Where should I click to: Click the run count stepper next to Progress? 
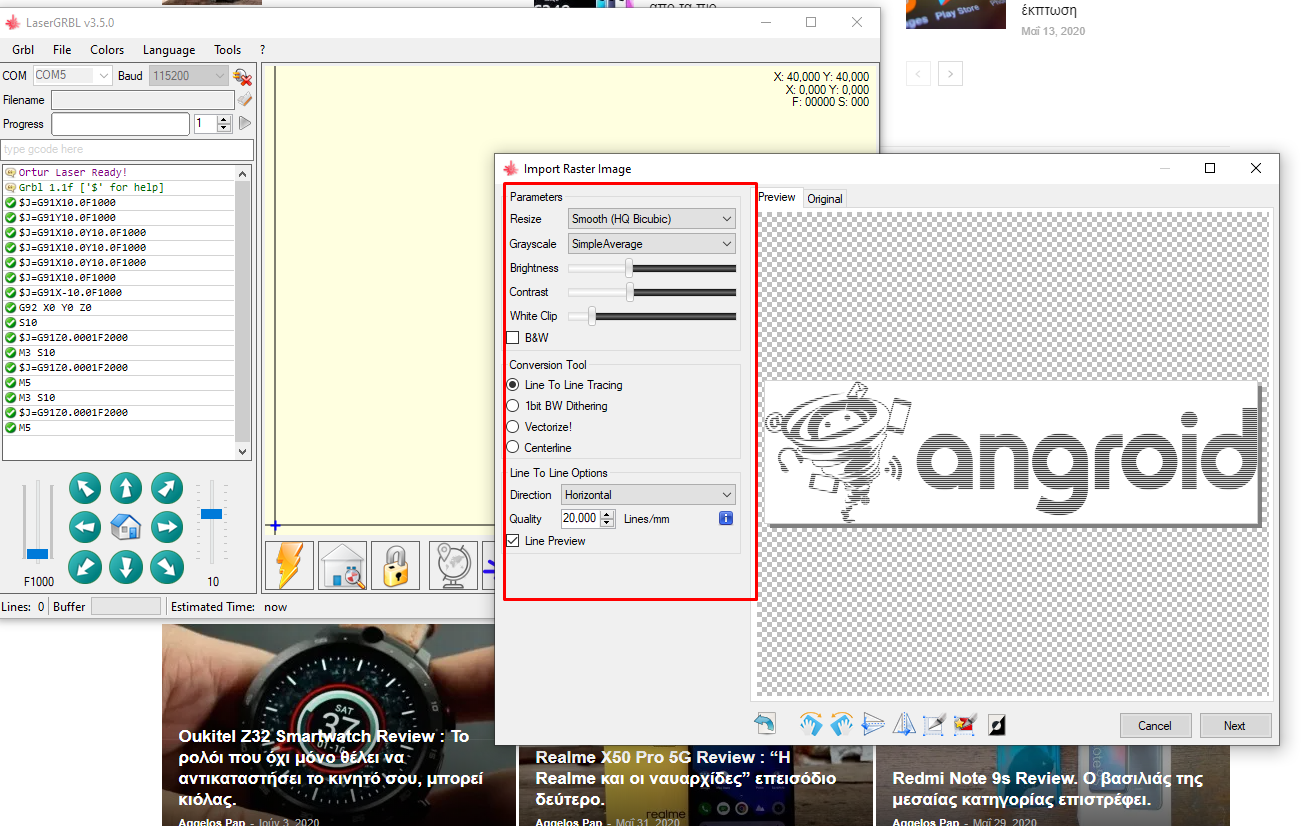tap(224, 124)
